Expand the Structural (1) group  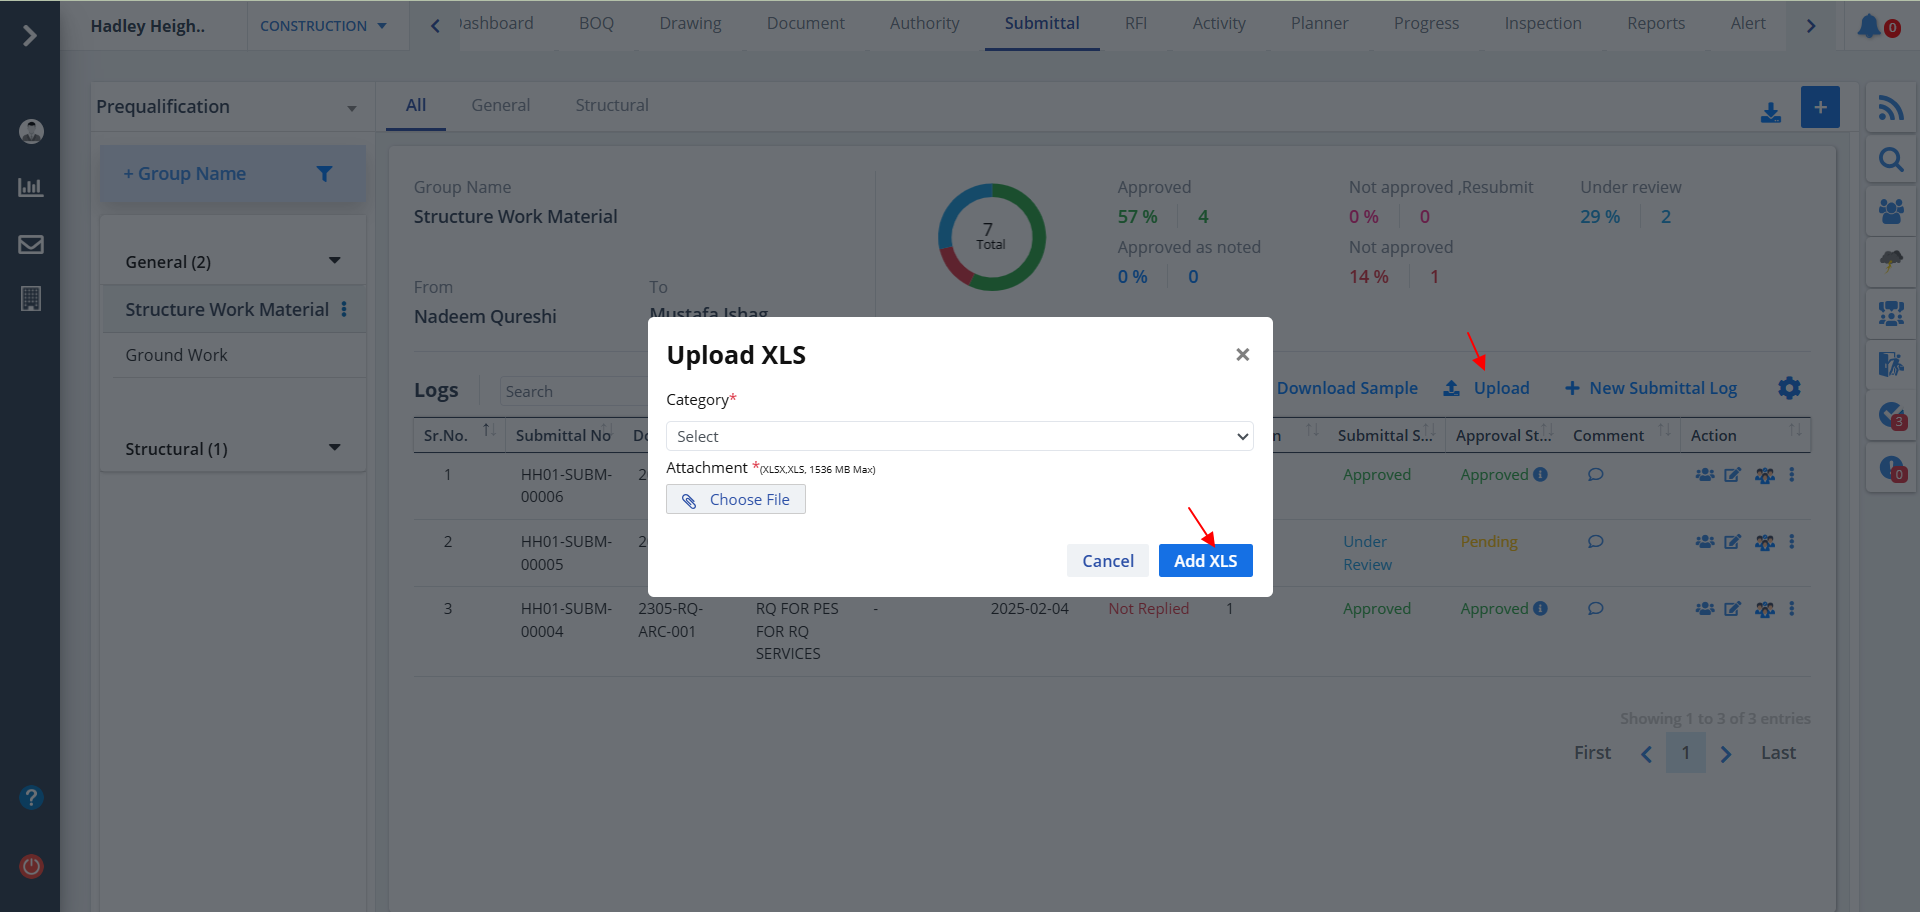(334, 448)
